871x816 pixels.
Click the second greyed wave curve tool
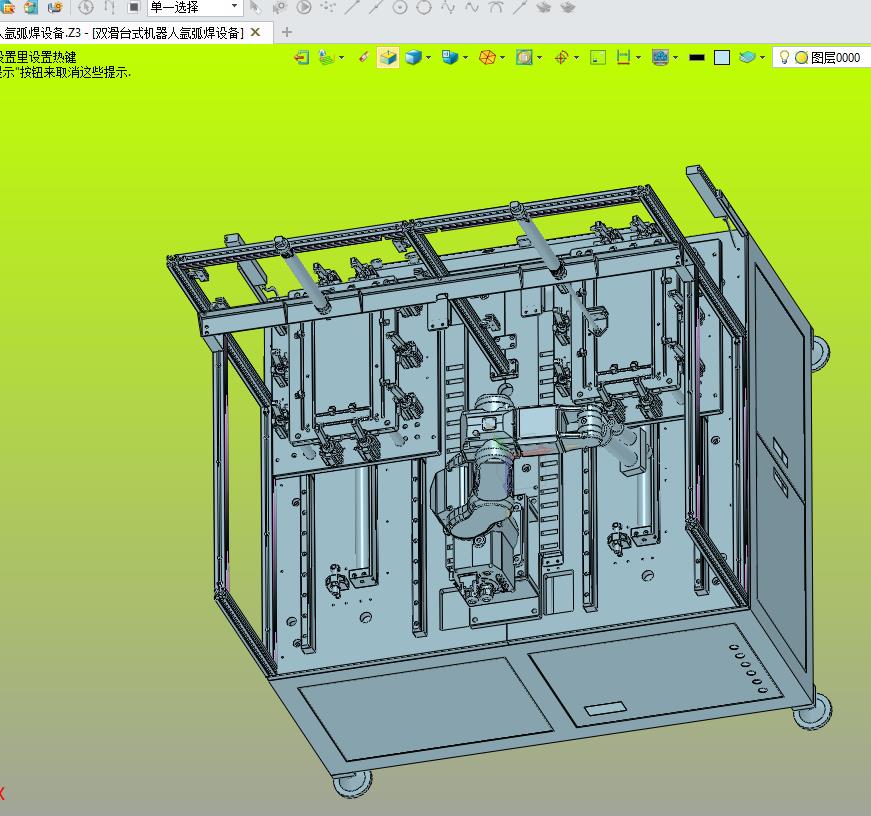pos(472,7)
